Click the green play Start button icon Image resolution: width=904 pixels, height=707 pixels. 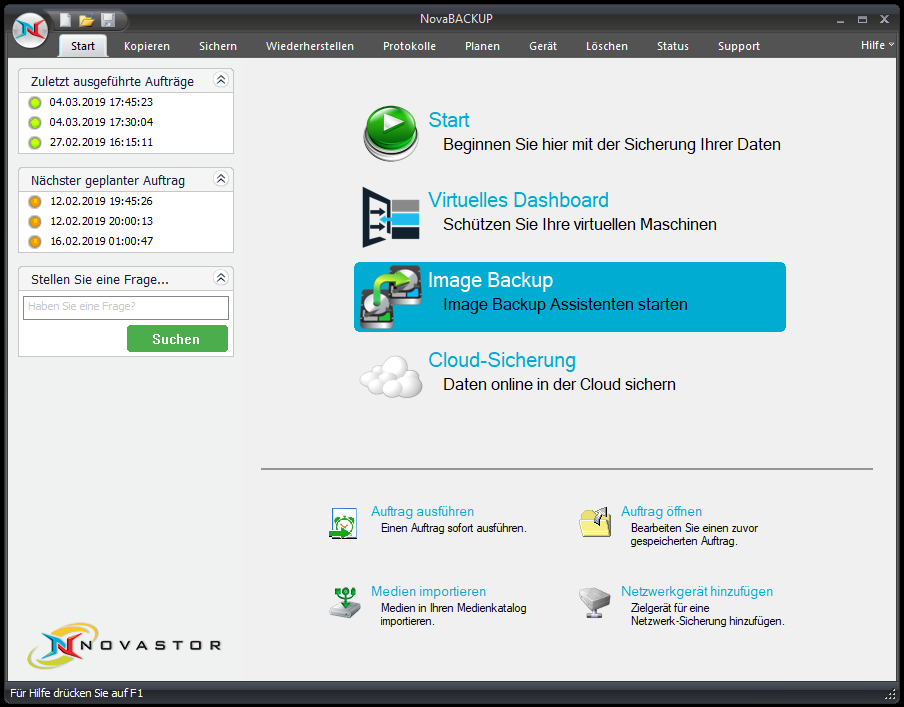(x=391, y=133)
